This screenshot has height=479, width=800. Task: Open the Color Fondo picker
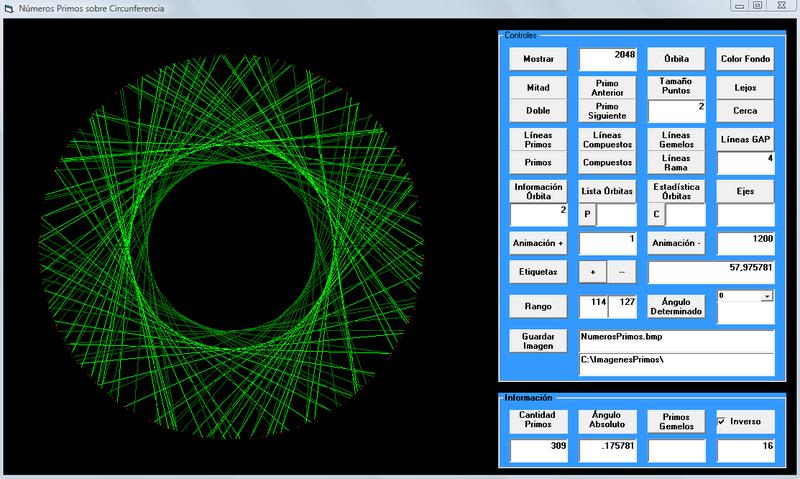745,59
